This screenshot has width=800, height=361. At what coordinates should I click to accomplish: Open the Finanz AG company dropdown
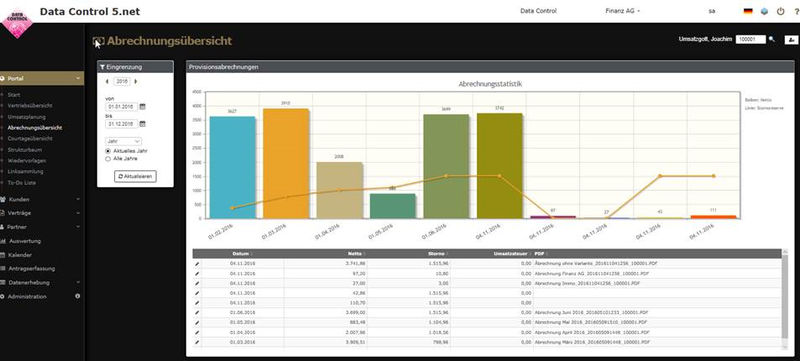622,11
